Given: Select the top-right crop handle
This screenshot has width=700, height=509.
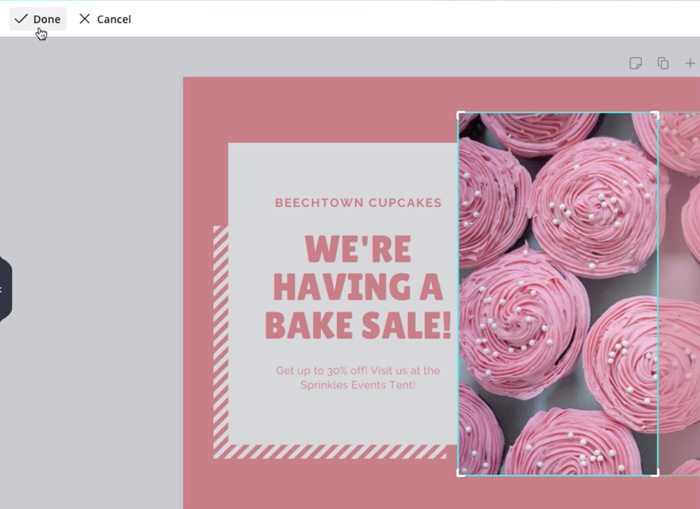Looking at the screenshot, I should pyautogui.click(x=654, y=116).
